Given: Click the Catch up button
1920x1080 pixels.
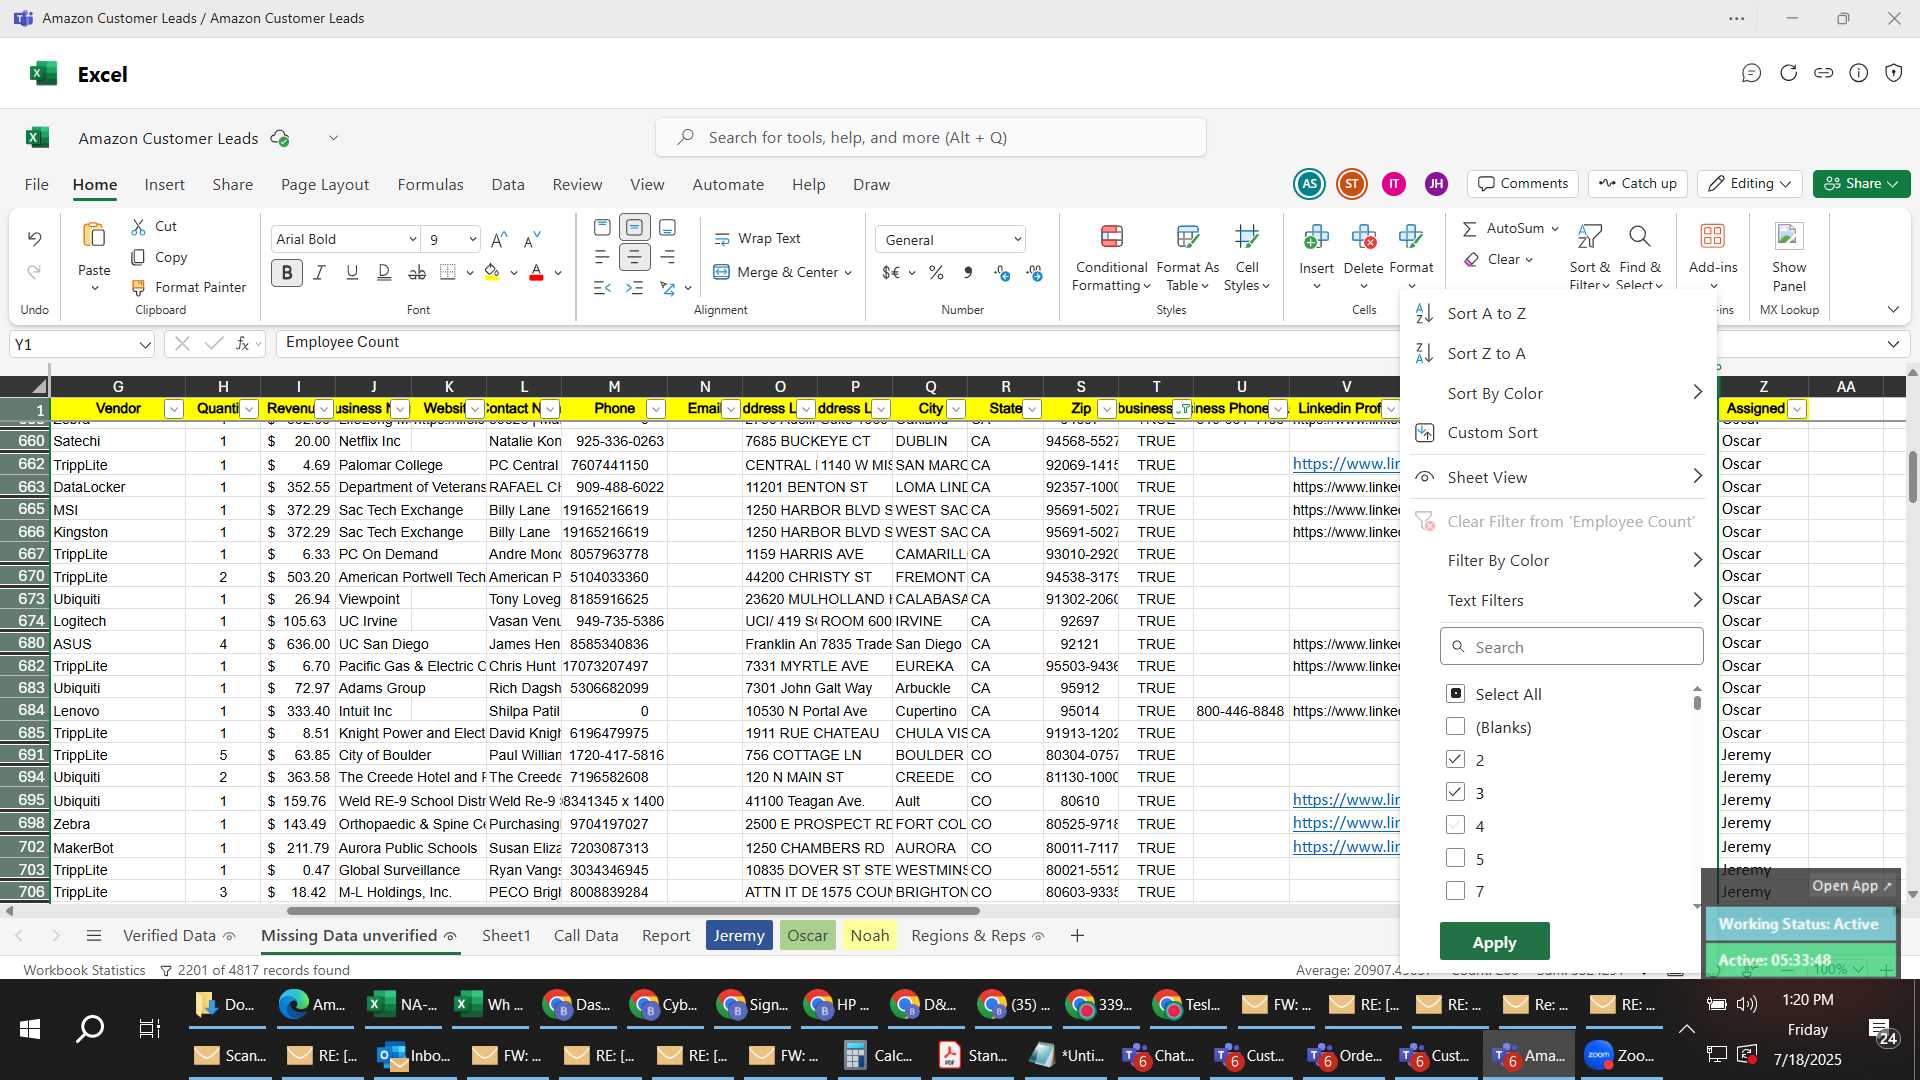Looking at the screenshot, I should pos(1637,184).
